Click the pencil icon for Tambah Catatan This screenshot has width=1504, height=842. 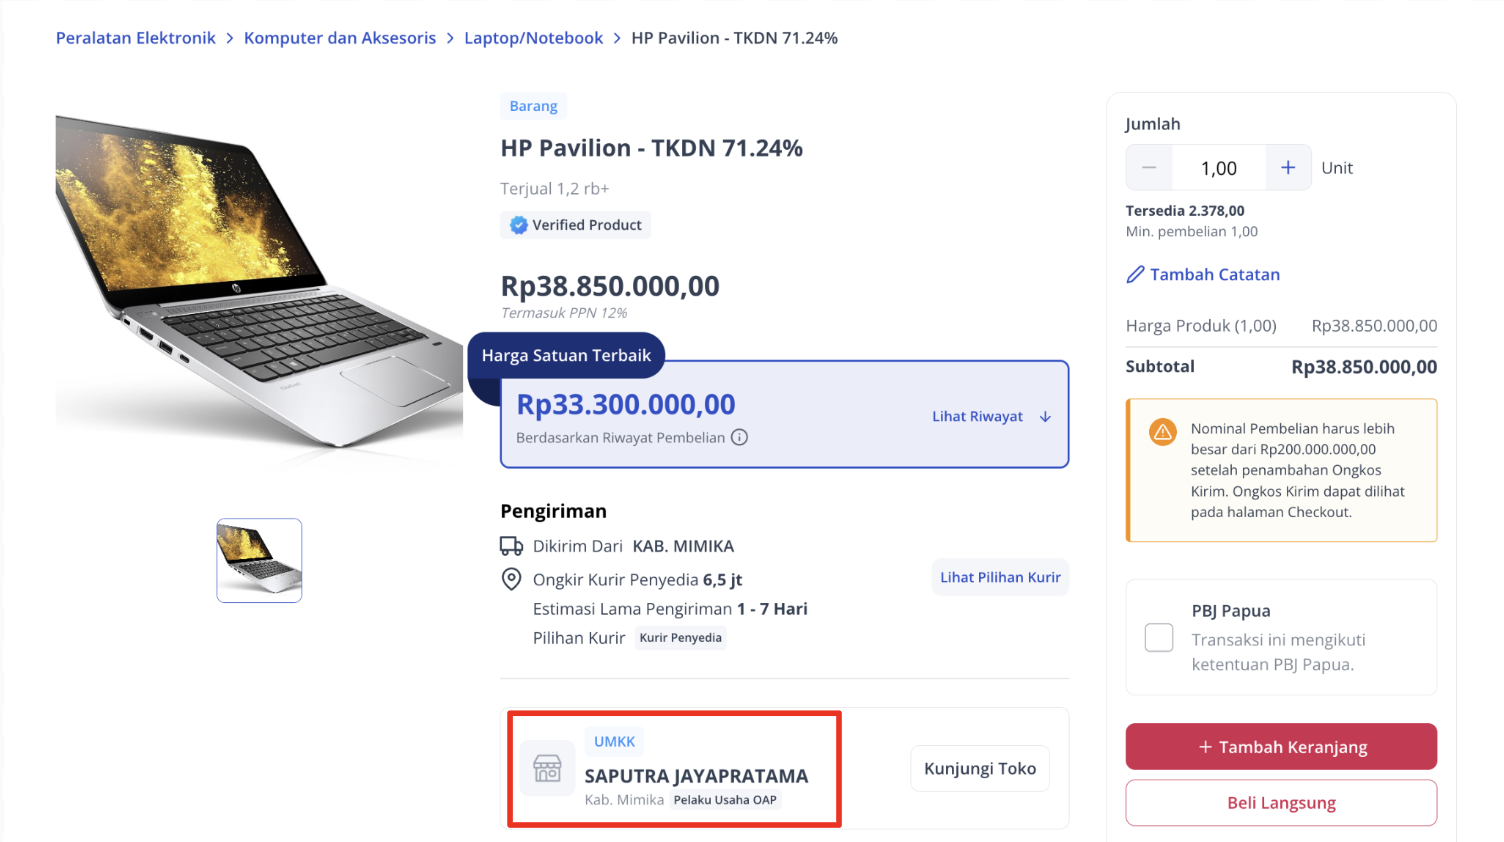[1135, 275]
